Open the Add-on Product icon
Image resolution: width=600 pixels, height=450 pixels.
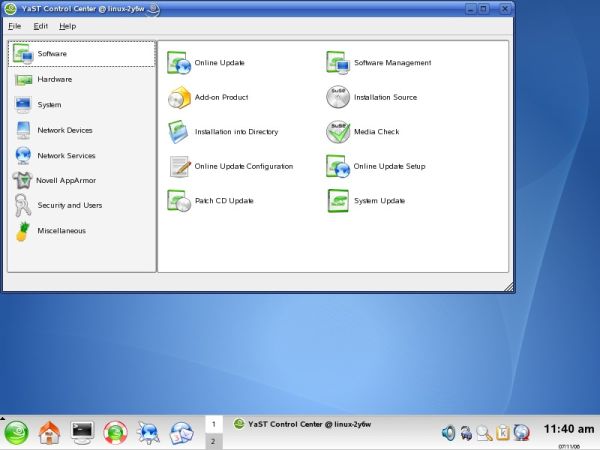[179, 97]
